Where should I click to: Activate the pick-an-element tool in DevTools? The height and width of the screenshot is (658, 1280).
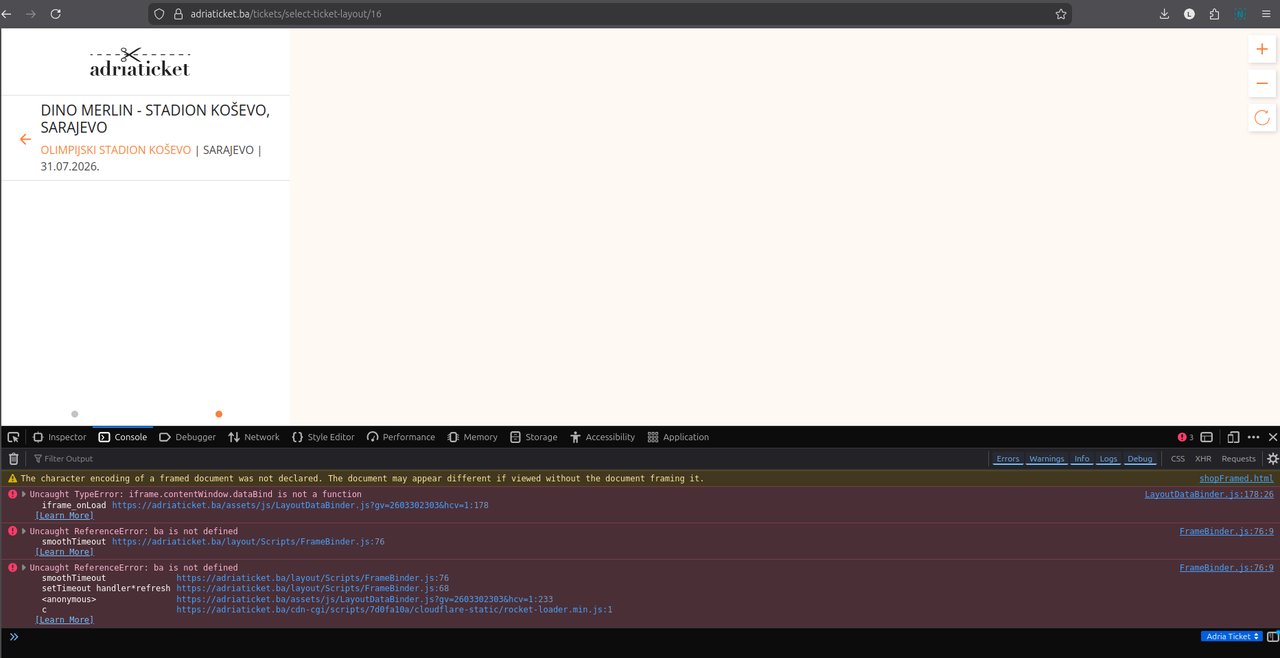click(x=13, y=437)
